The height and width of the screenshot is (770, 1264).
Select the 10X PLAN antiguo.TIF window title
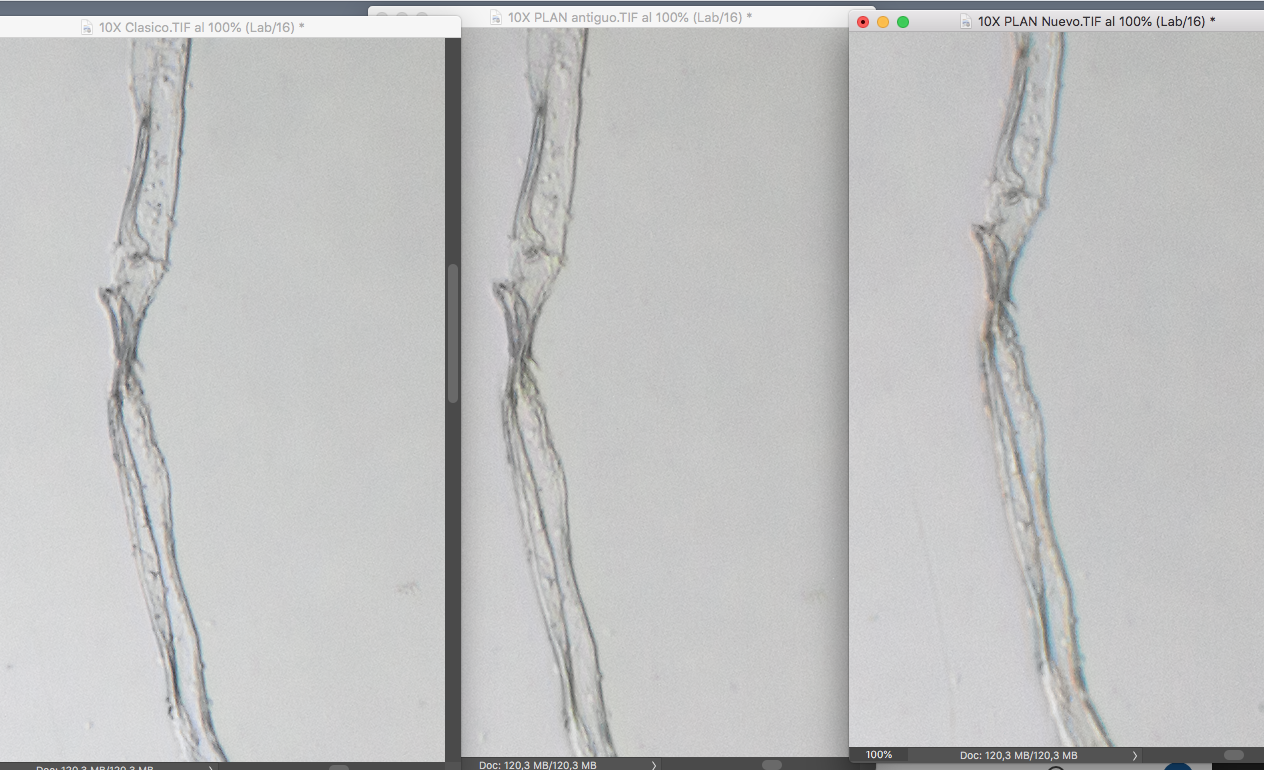(x=630, y=17)
